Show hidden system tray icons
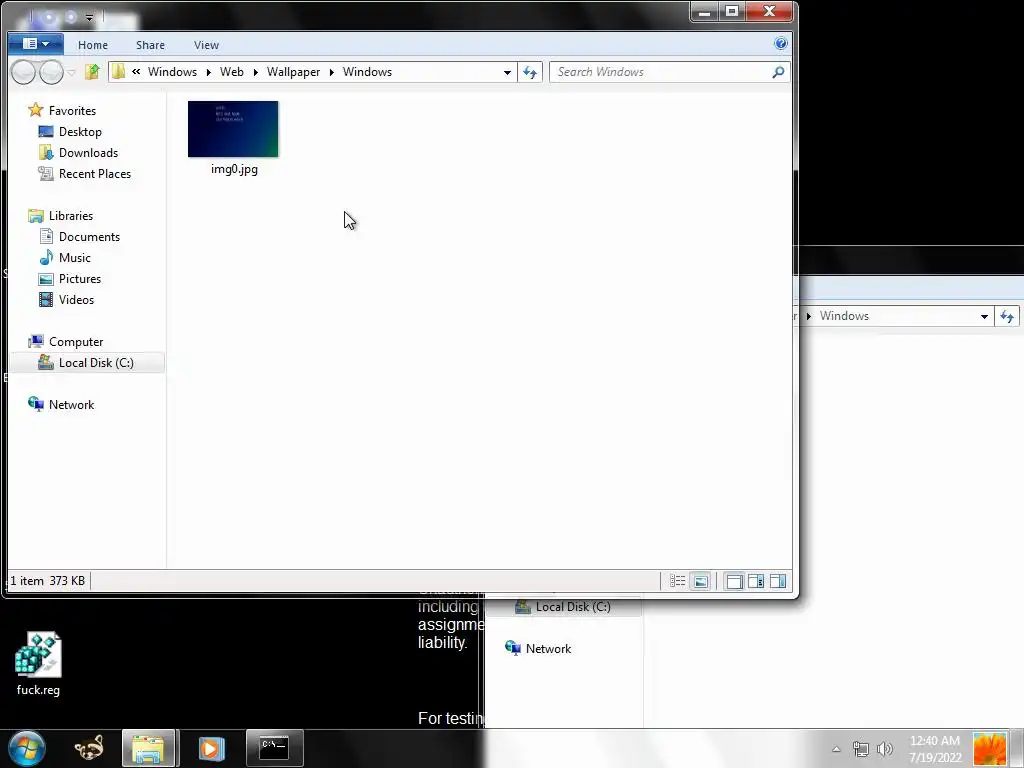This screenshot has height=768, width=1024. (x=836, y=749)
